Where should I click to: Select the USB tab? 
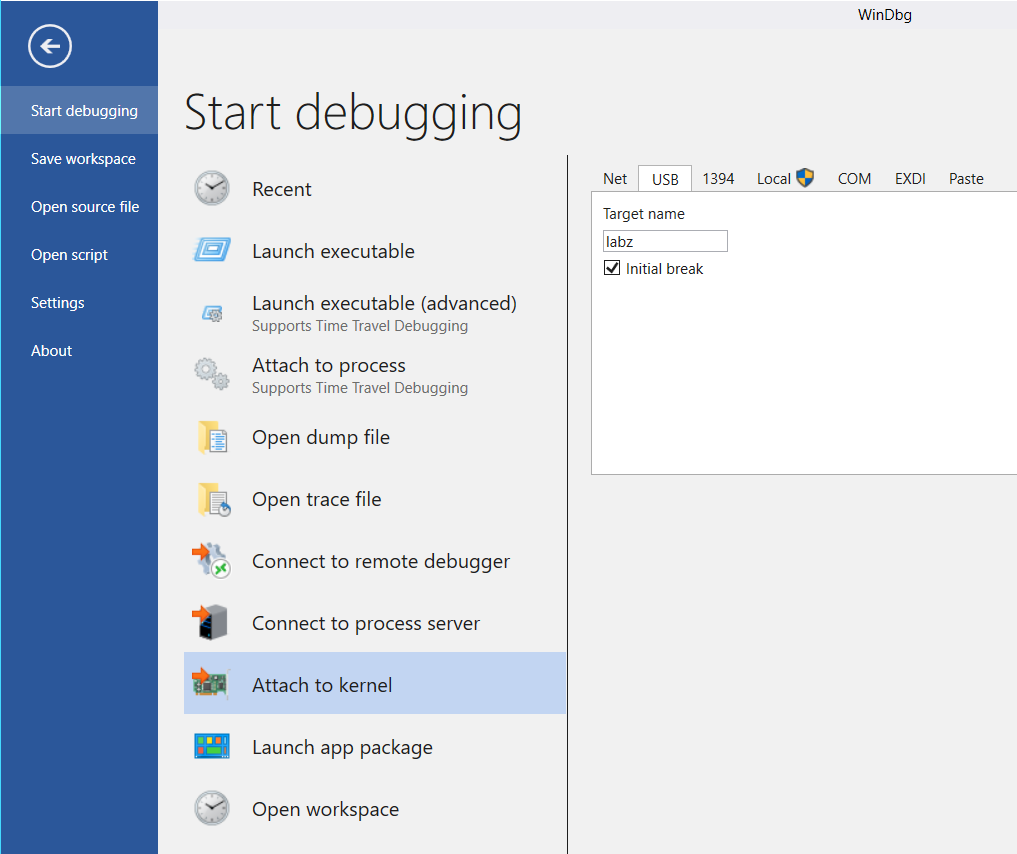point(665,179)
